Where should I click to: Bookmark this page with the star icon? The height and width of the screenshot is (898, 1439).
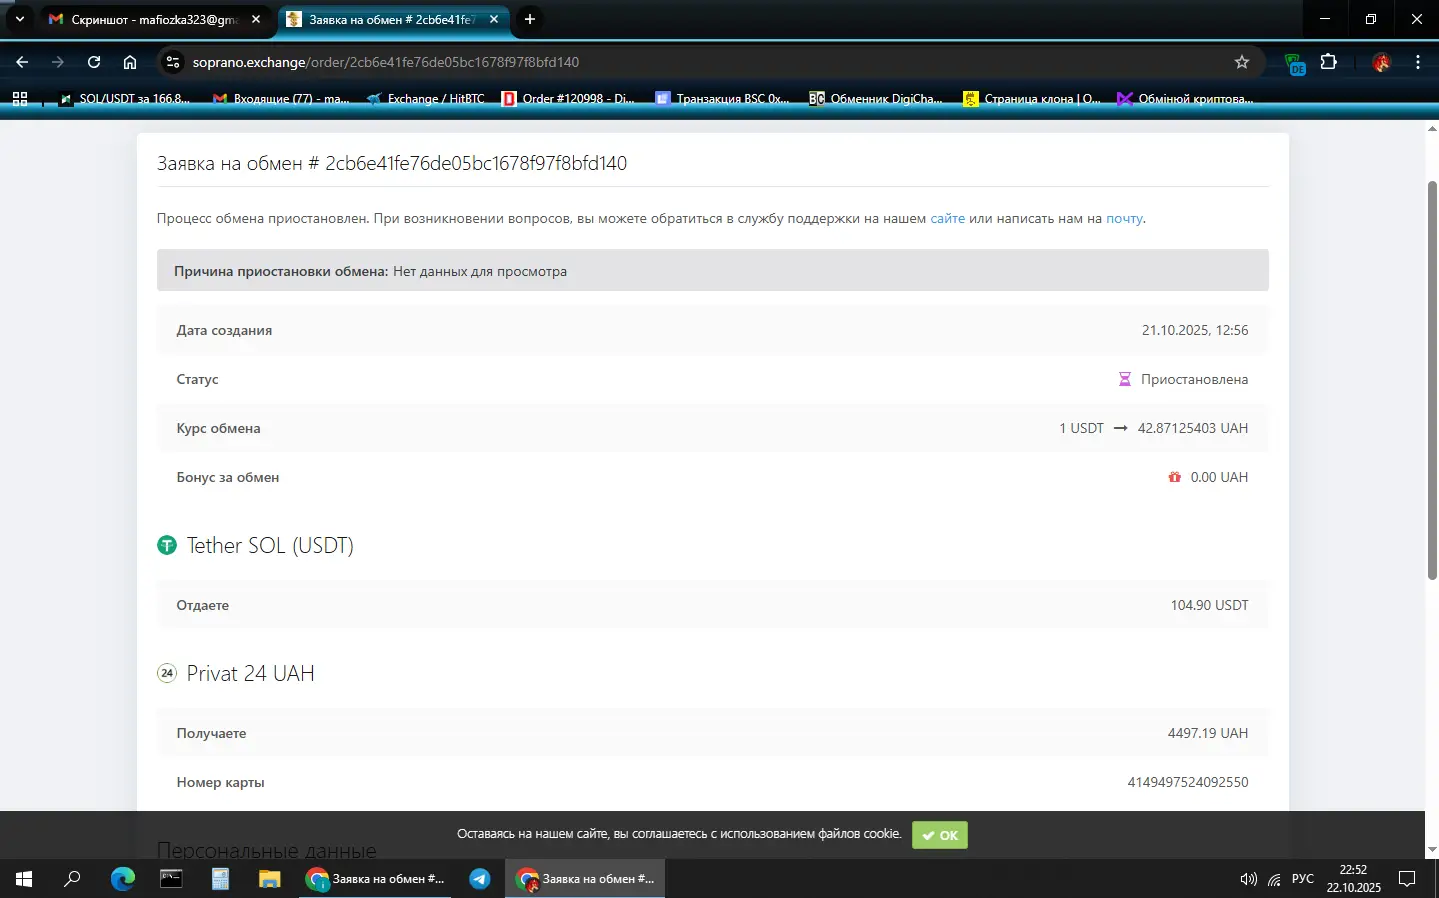1241,62
